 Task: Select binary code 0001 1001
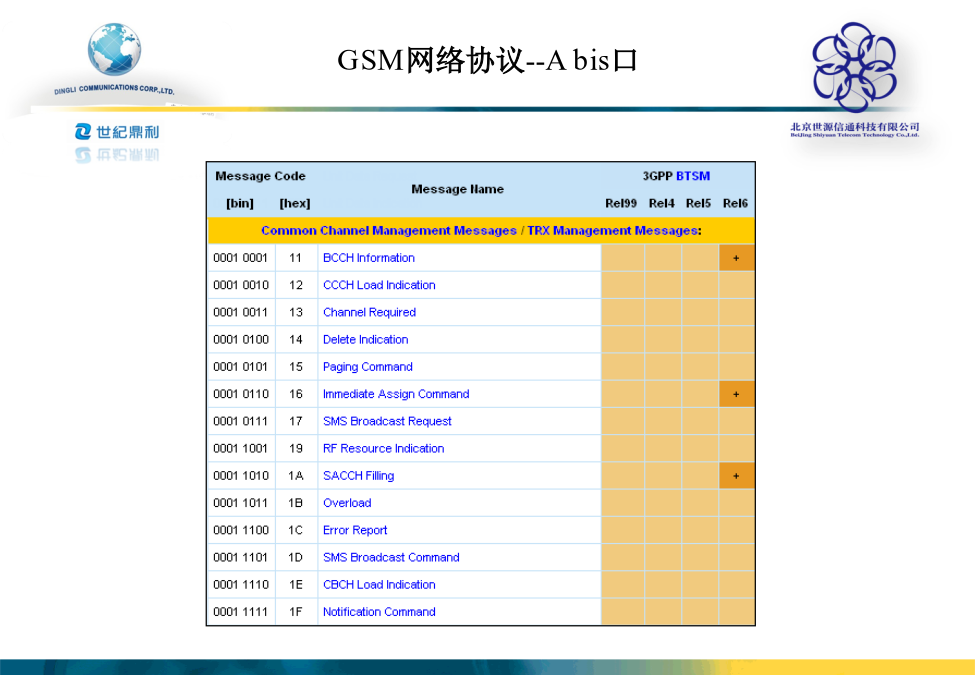coord(241,449)
